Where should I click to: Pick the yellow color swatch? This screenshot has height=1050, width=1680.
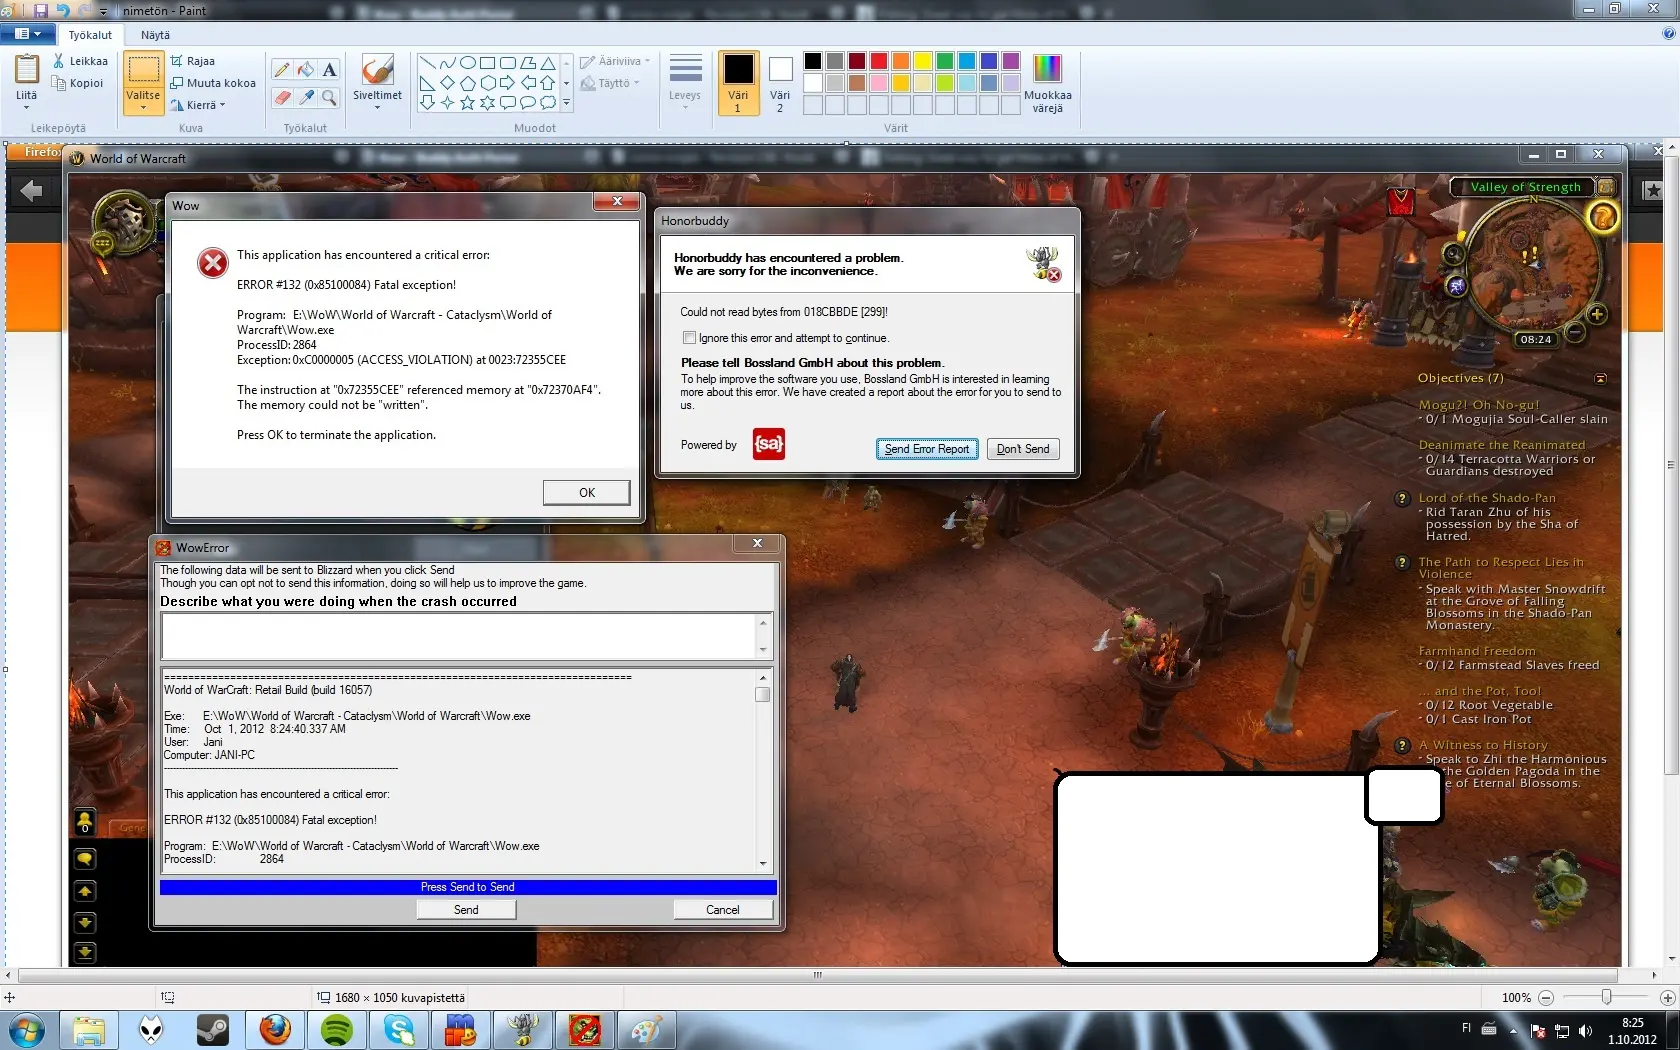click(x=923, y=61)
